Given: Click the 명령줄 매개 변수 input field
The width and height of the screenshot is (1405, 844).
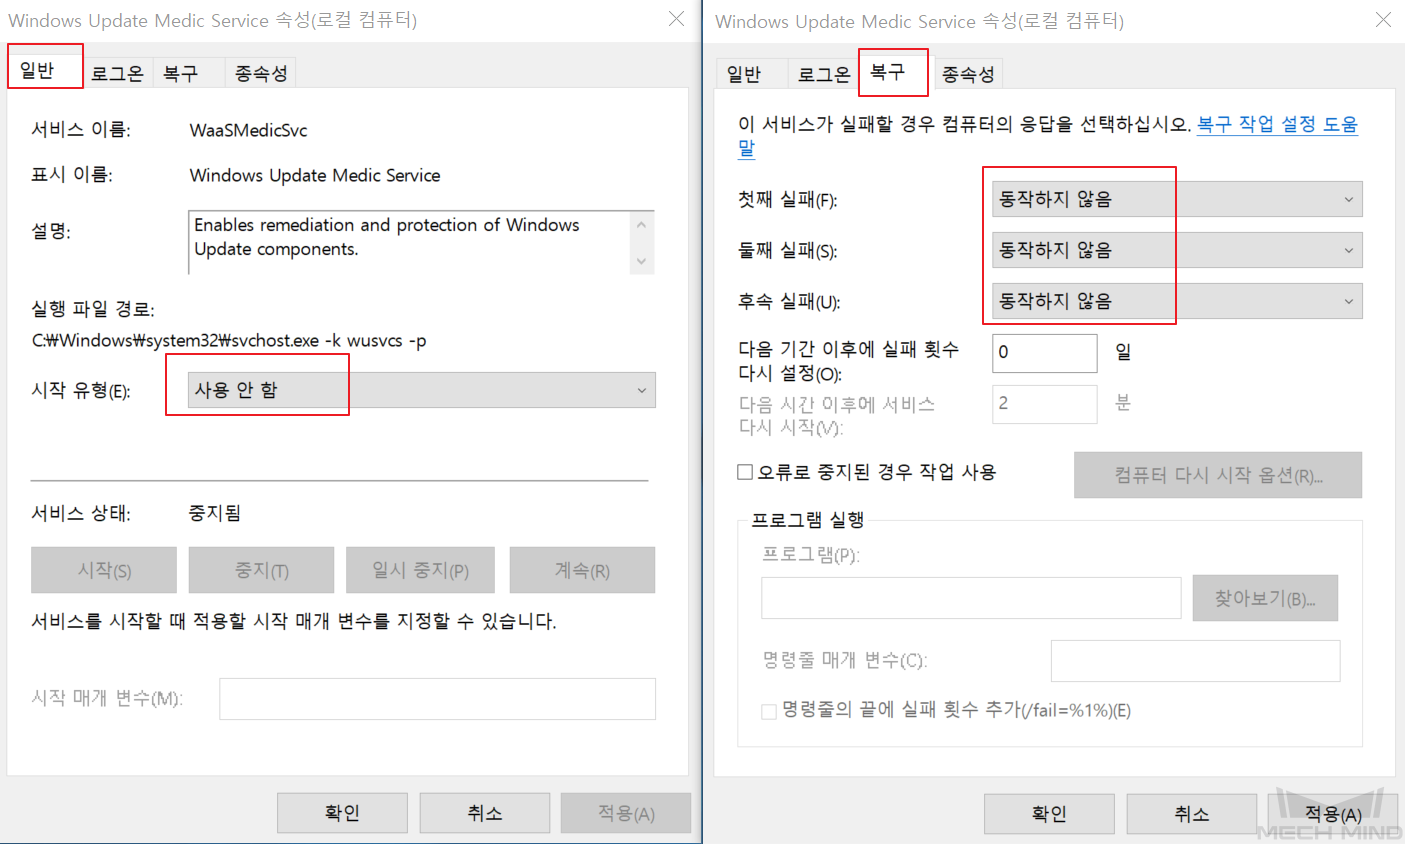Looking at the screenshot, I should [x=1195, y=661].
